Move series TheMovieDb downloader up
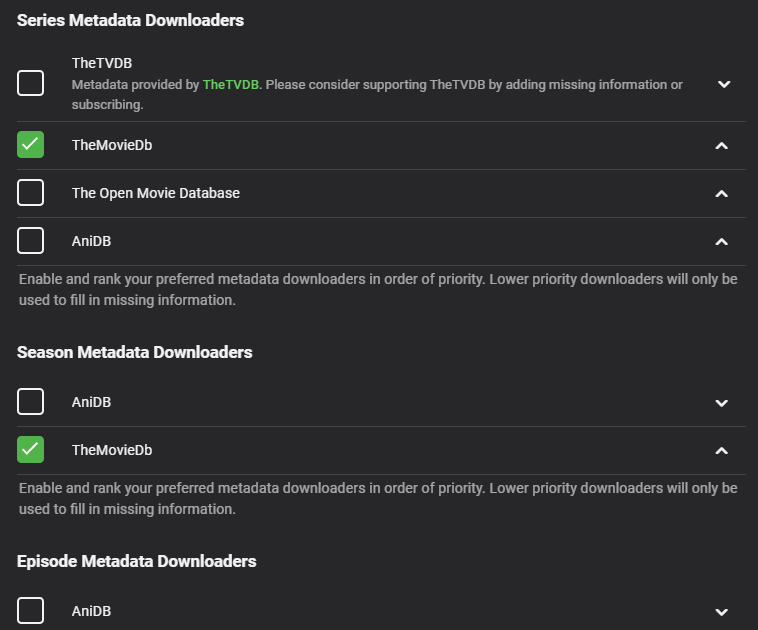758x630 pixels. [x=722, y=146]
